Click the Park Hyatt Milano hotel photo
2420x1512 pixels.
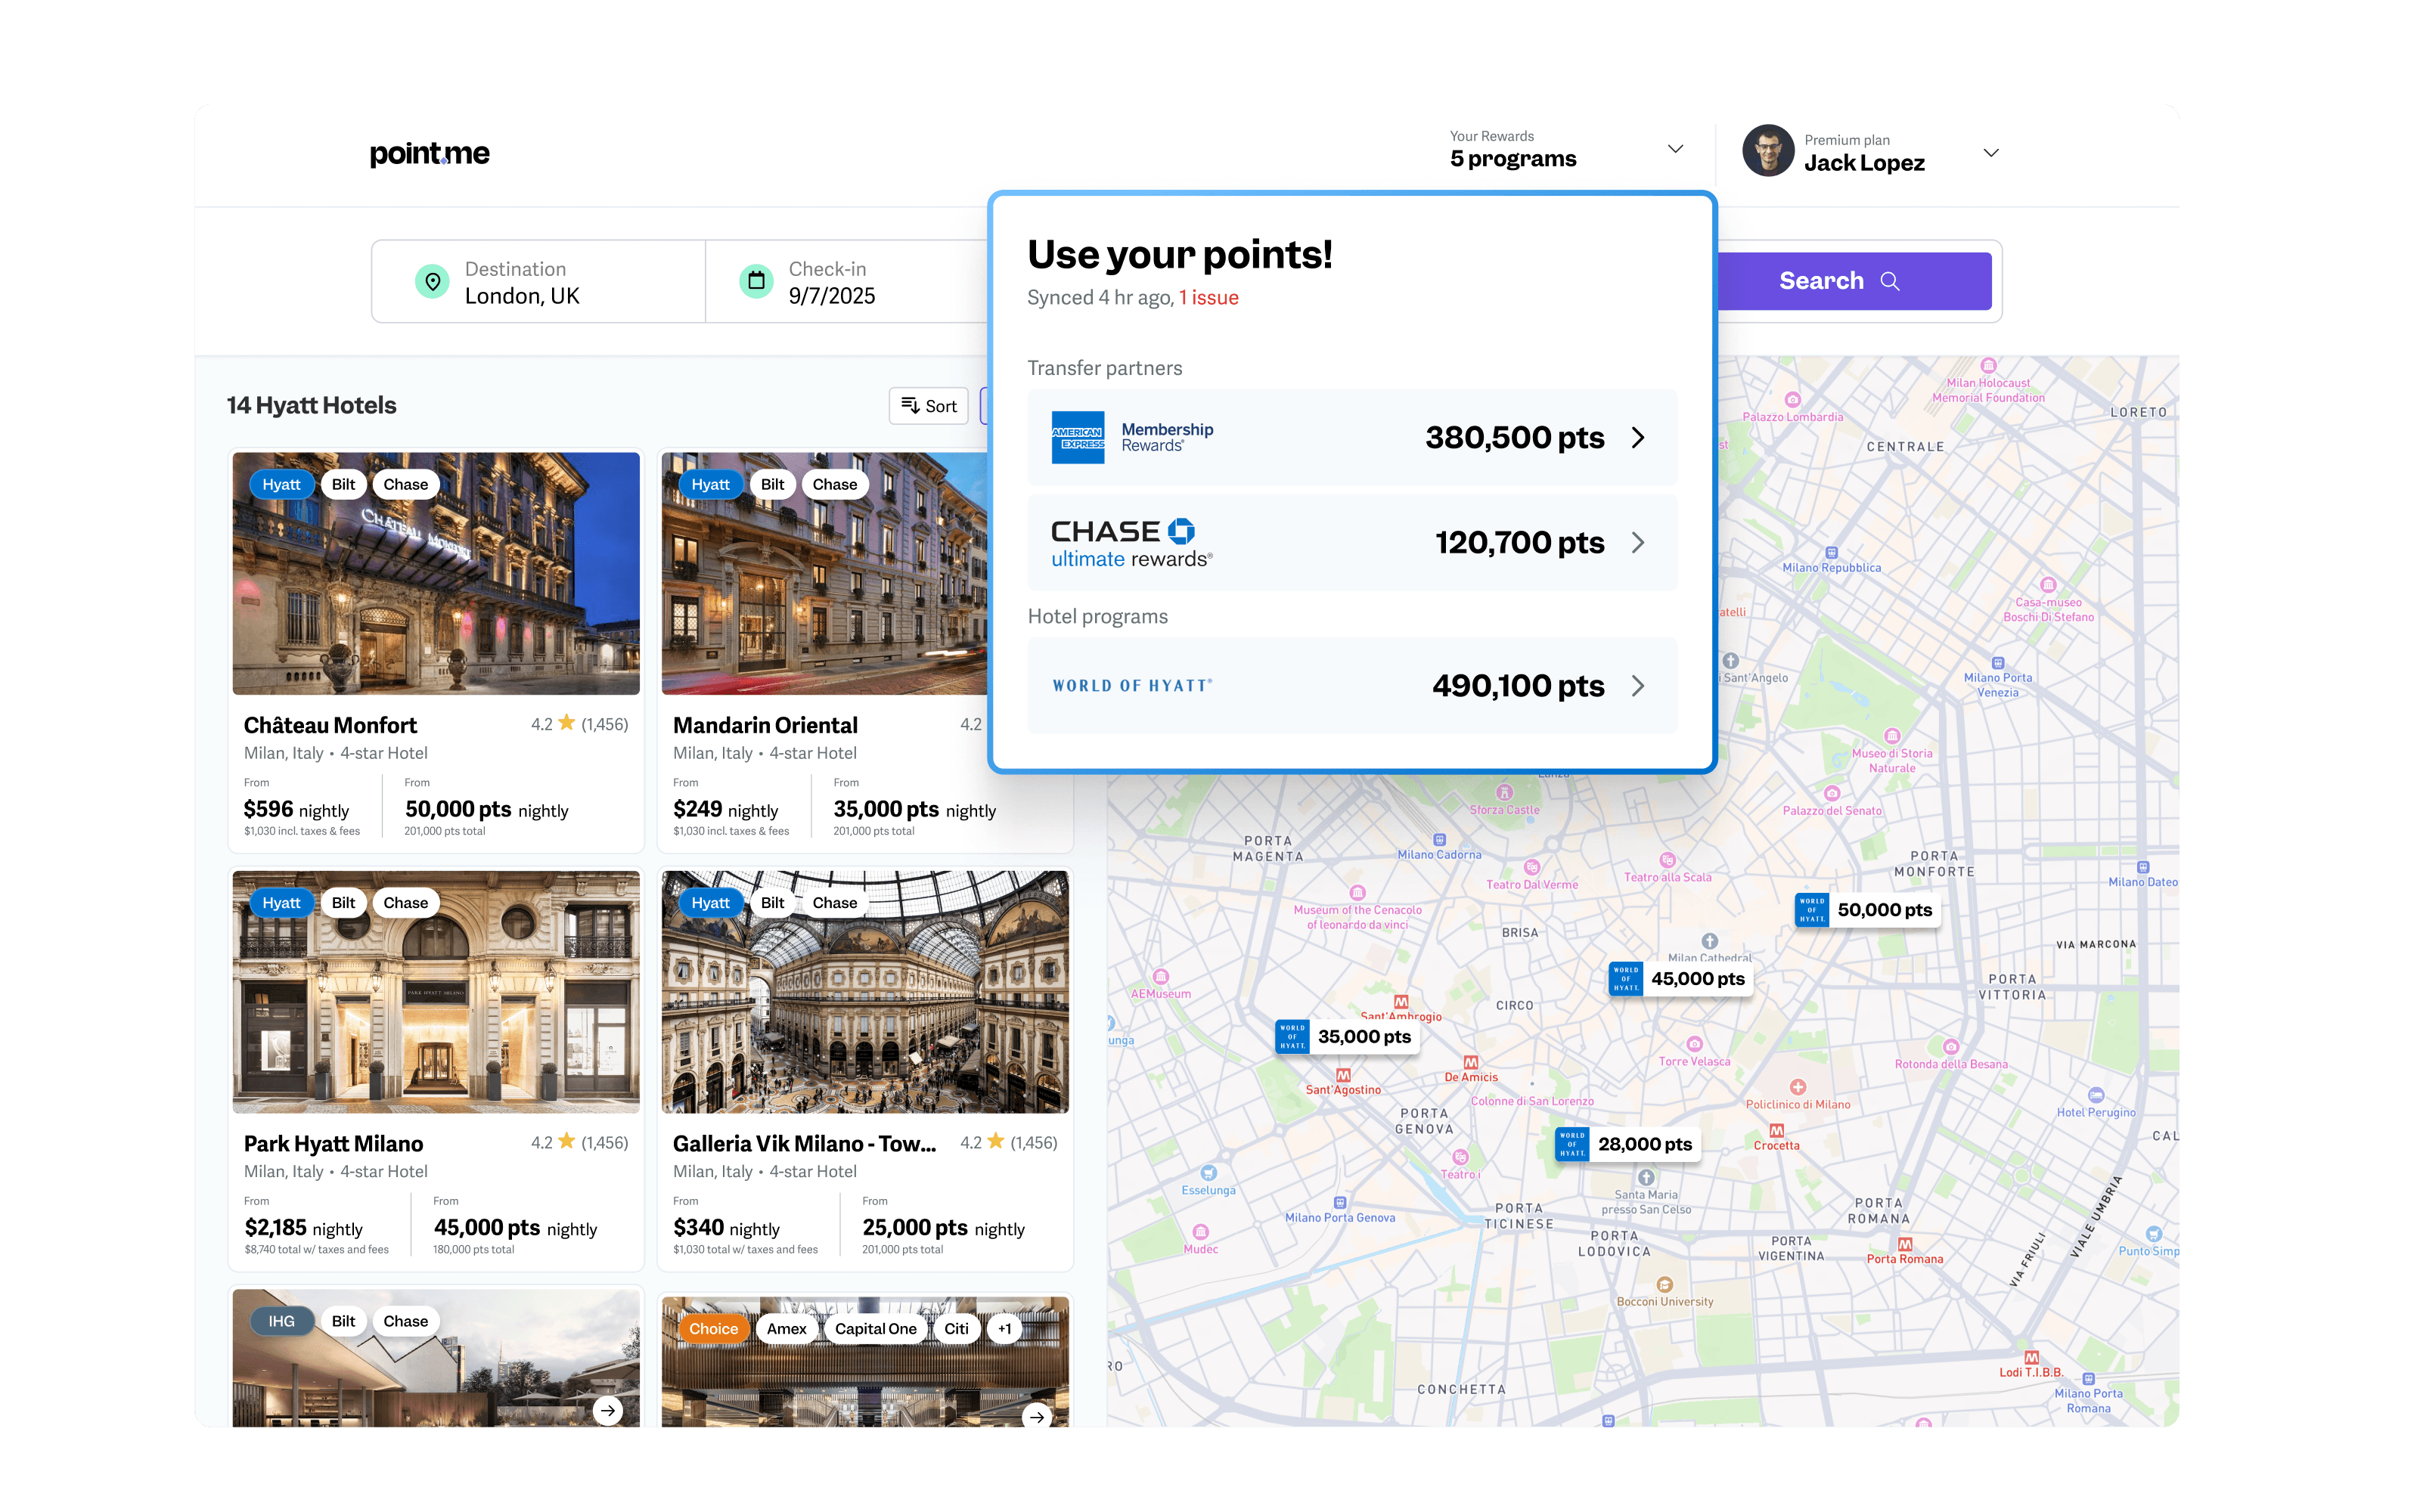click(x=436, y=991)
